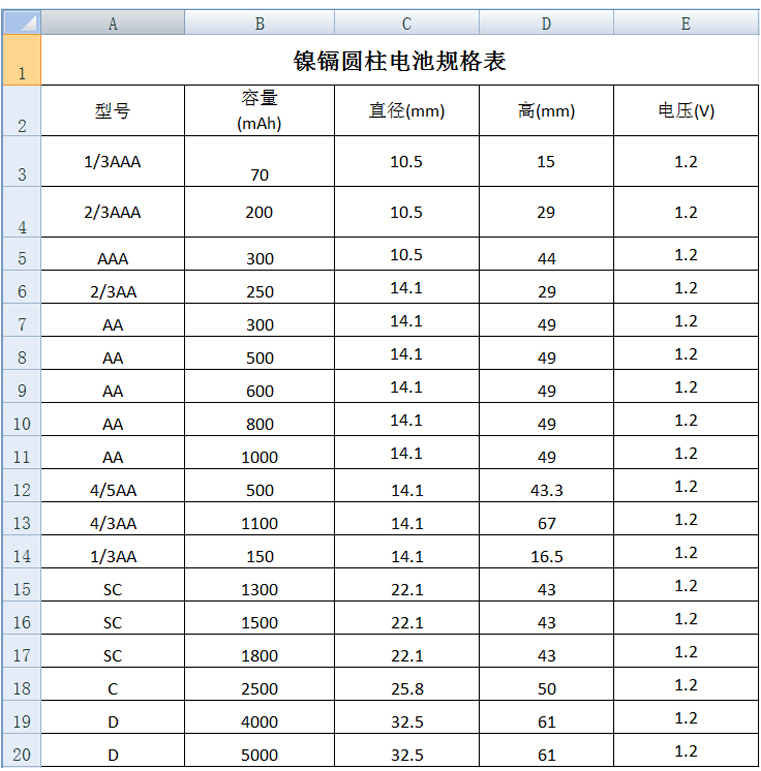Select capacity cell 1100
This screenshot has width=761, height=771.
tap(260, 518)
